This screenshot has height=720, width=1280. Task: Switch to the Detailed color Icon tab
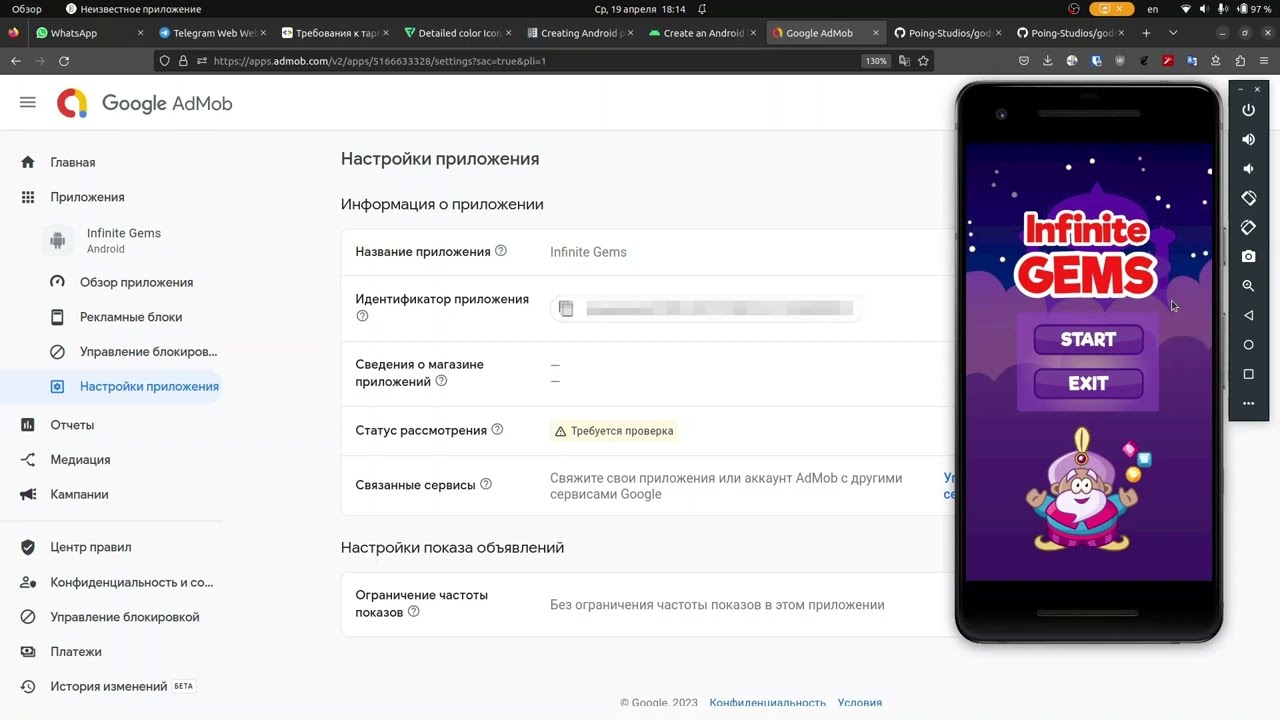(x=457, y=33)
